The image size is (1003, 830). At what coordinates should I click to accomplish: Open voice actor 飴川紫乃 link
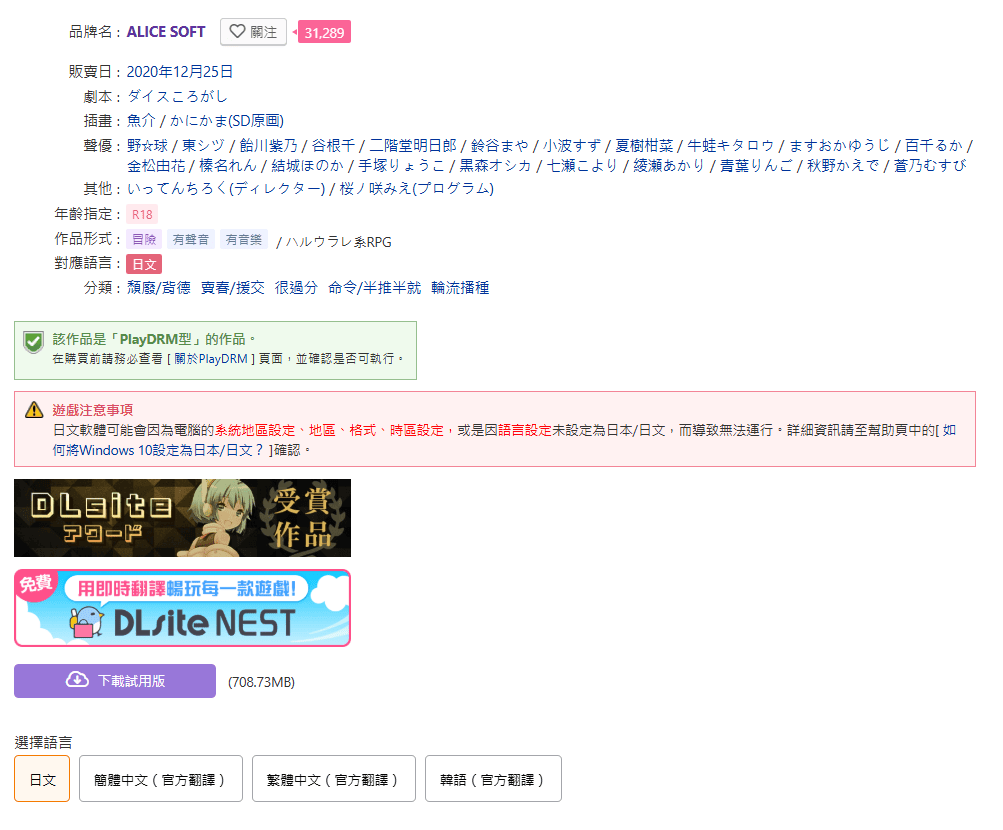tap(269, 146)
